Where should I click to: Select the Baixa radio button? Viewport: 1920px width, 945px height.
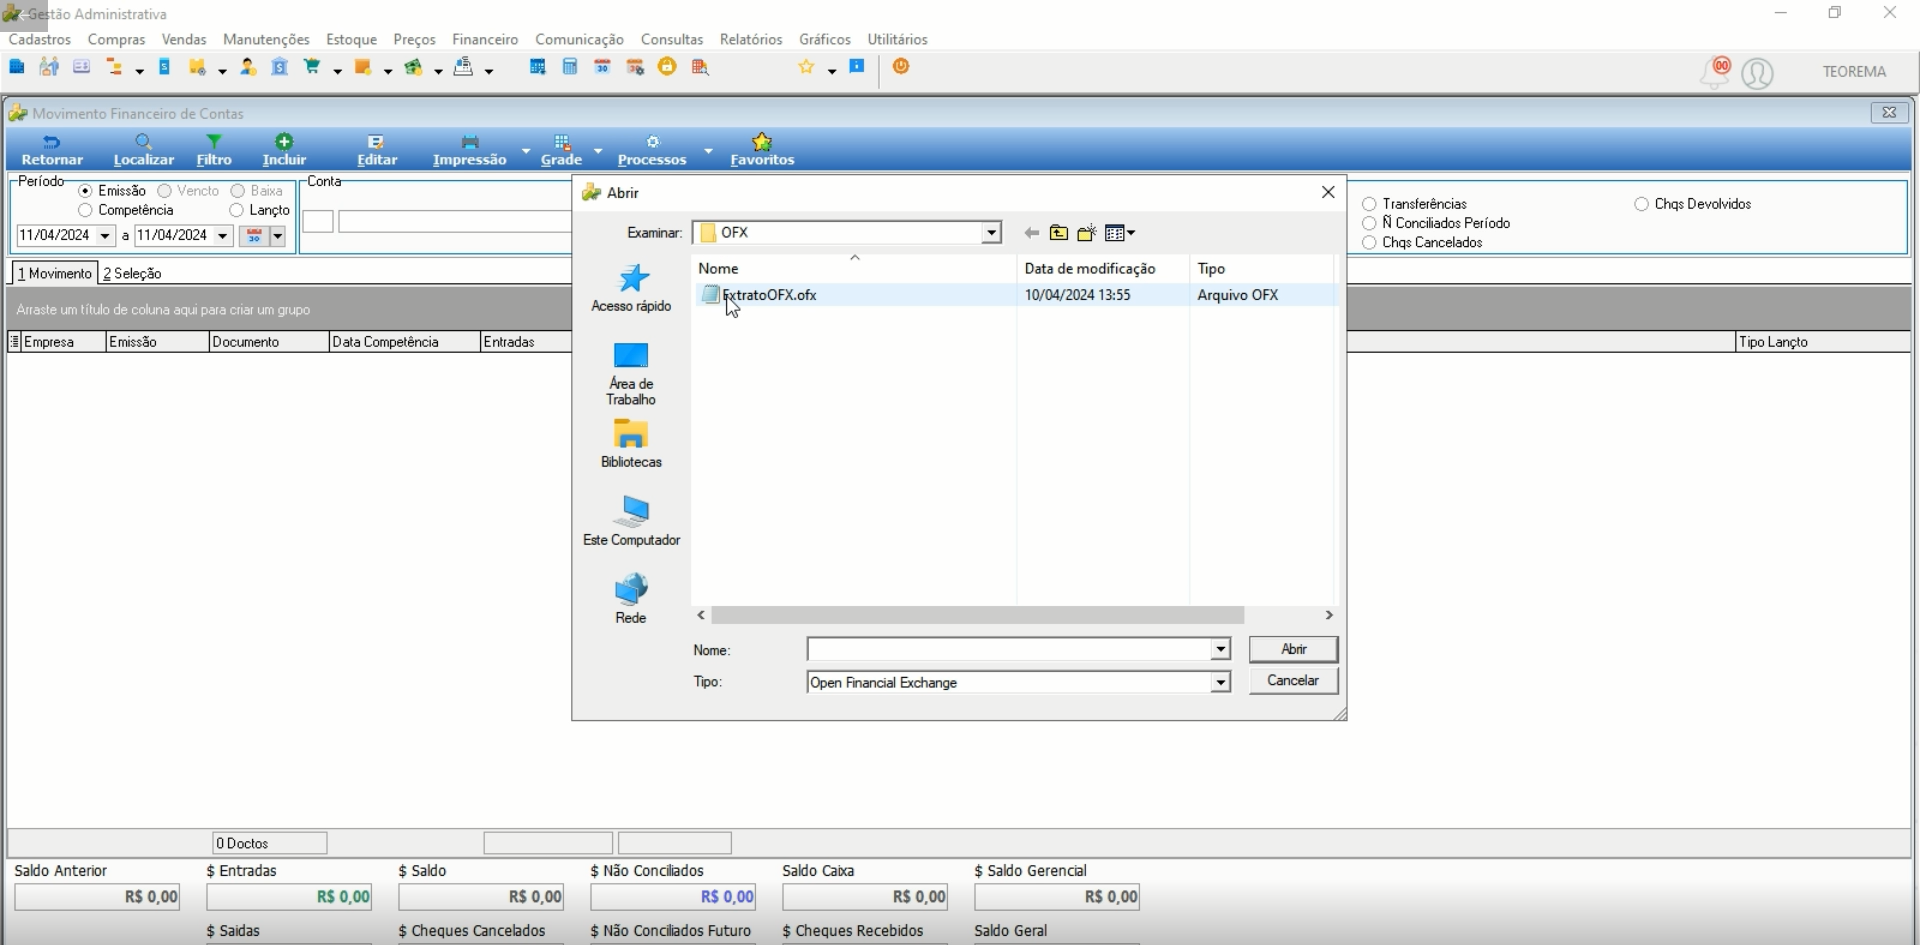coord(237,191)
